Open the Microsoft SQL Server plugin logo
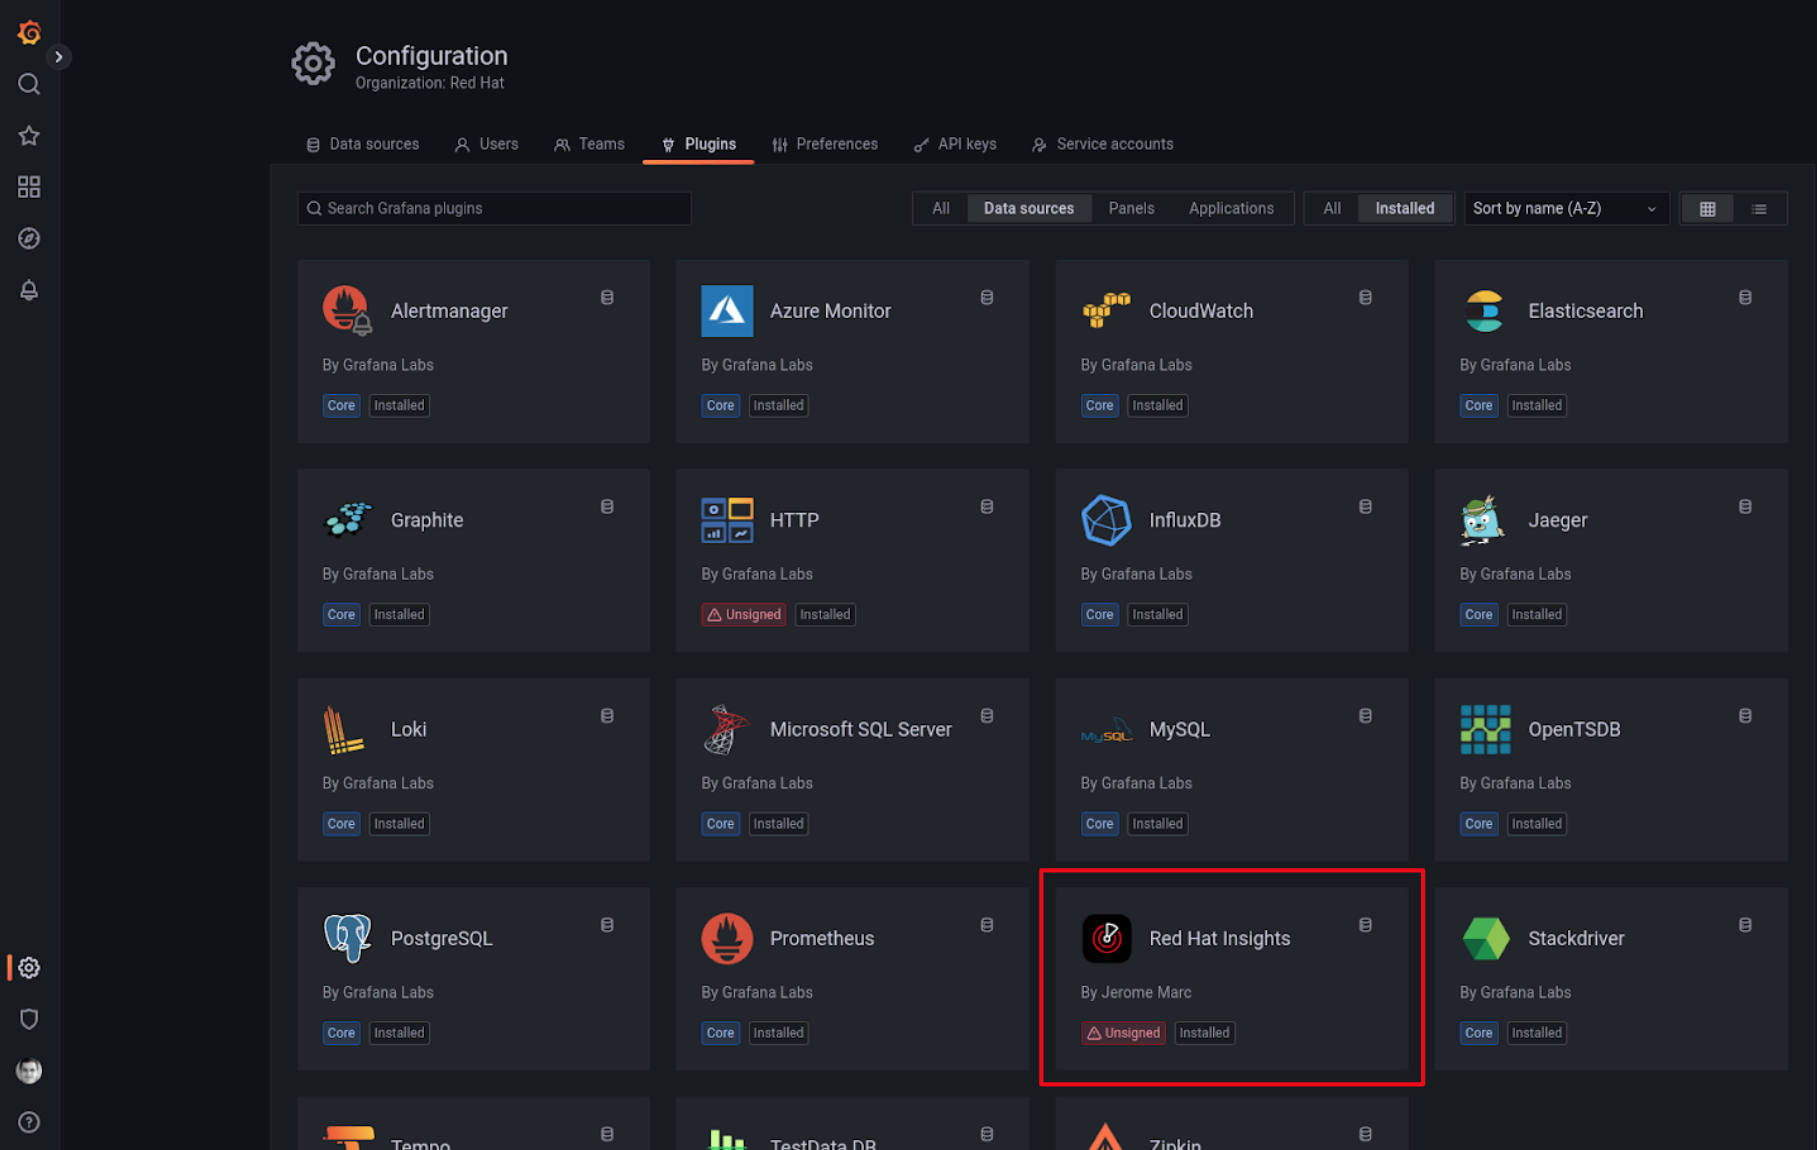 tap(727, 729)
